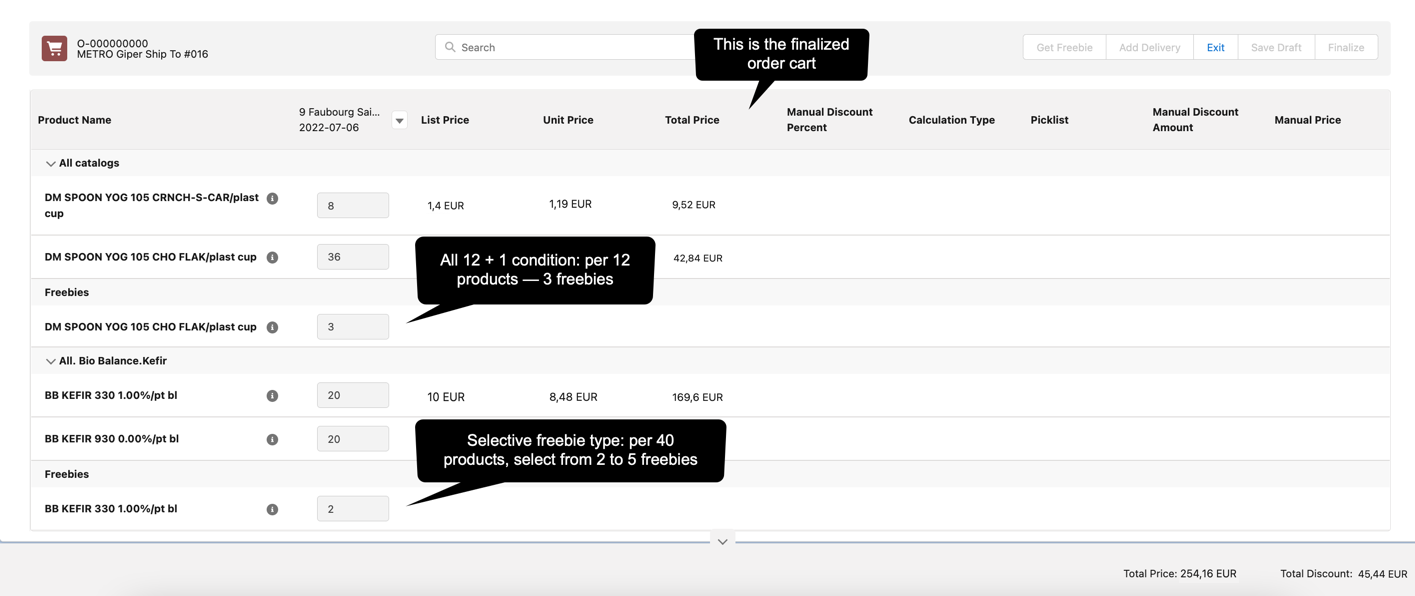Click info icon on the BB KEFIR freebie row

pos(272,508)
